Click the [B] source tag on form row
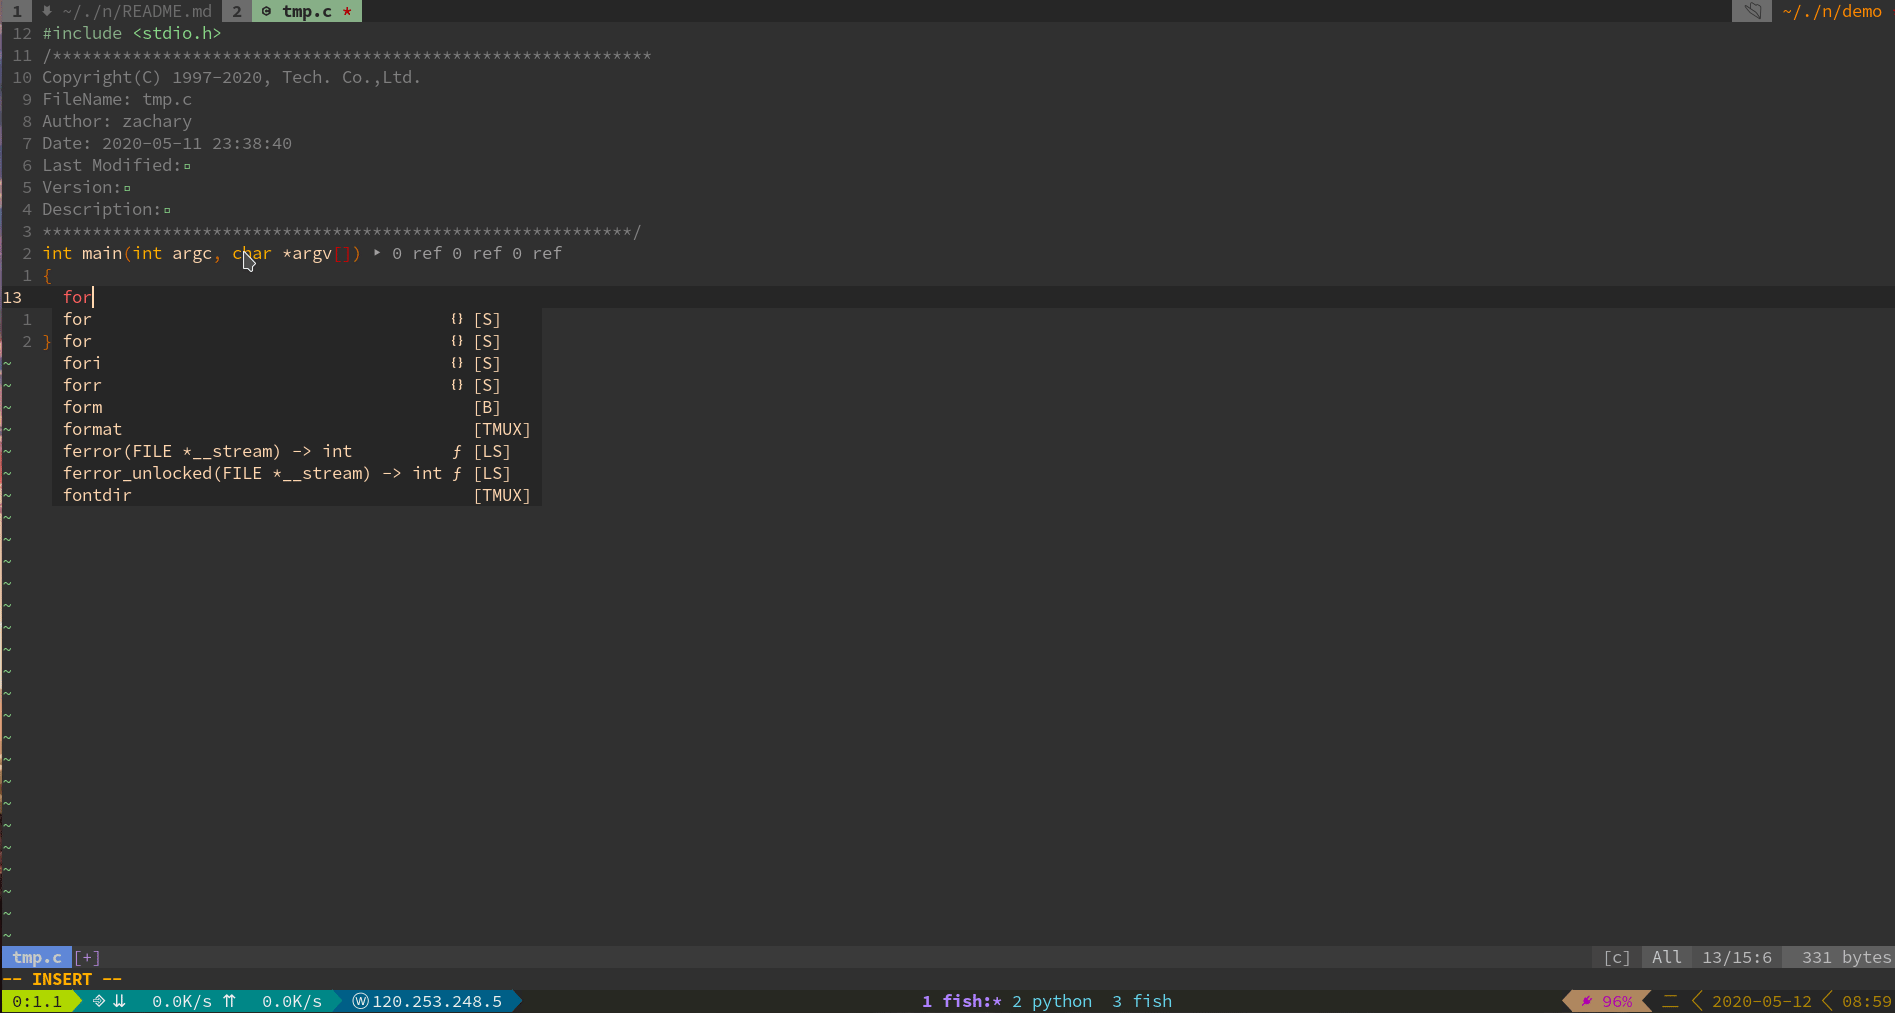Image resolution: width=1895 pixels, height=1013 pixels. point(487,407)
